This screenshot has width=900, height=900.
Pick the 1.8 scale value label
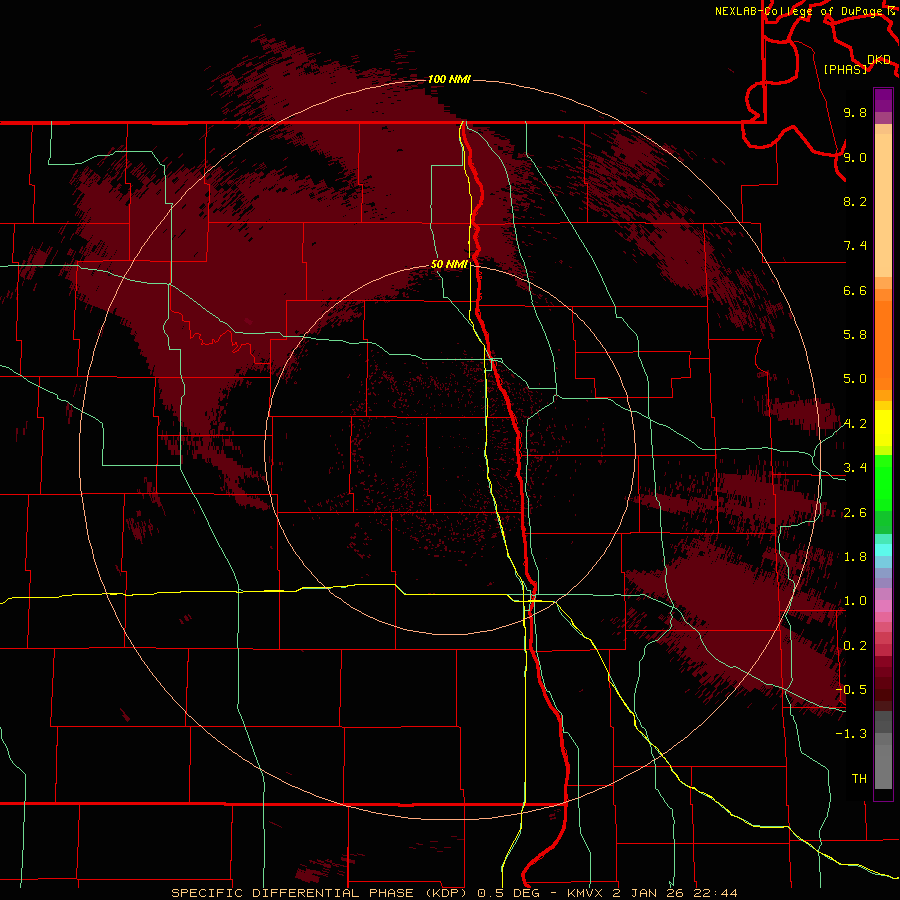point(855,557)
